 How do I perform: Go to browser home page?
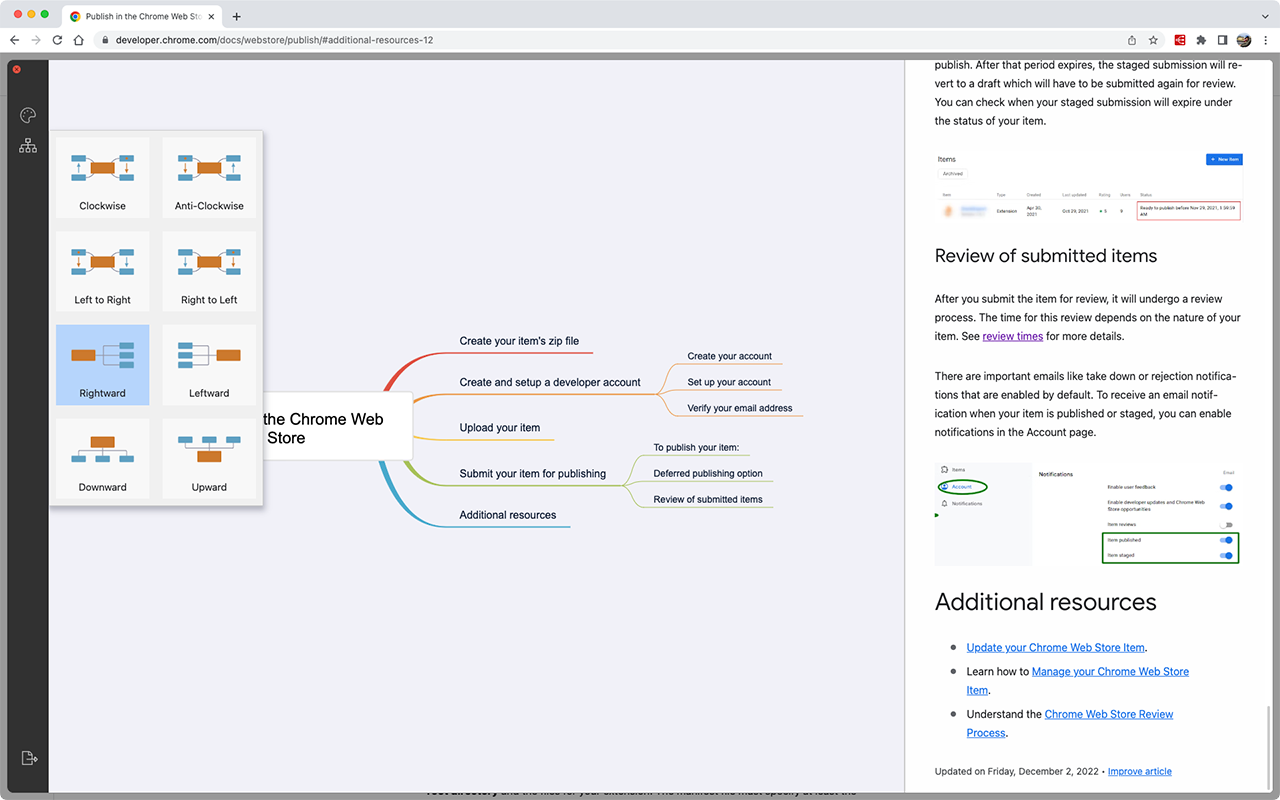(78, 40)
